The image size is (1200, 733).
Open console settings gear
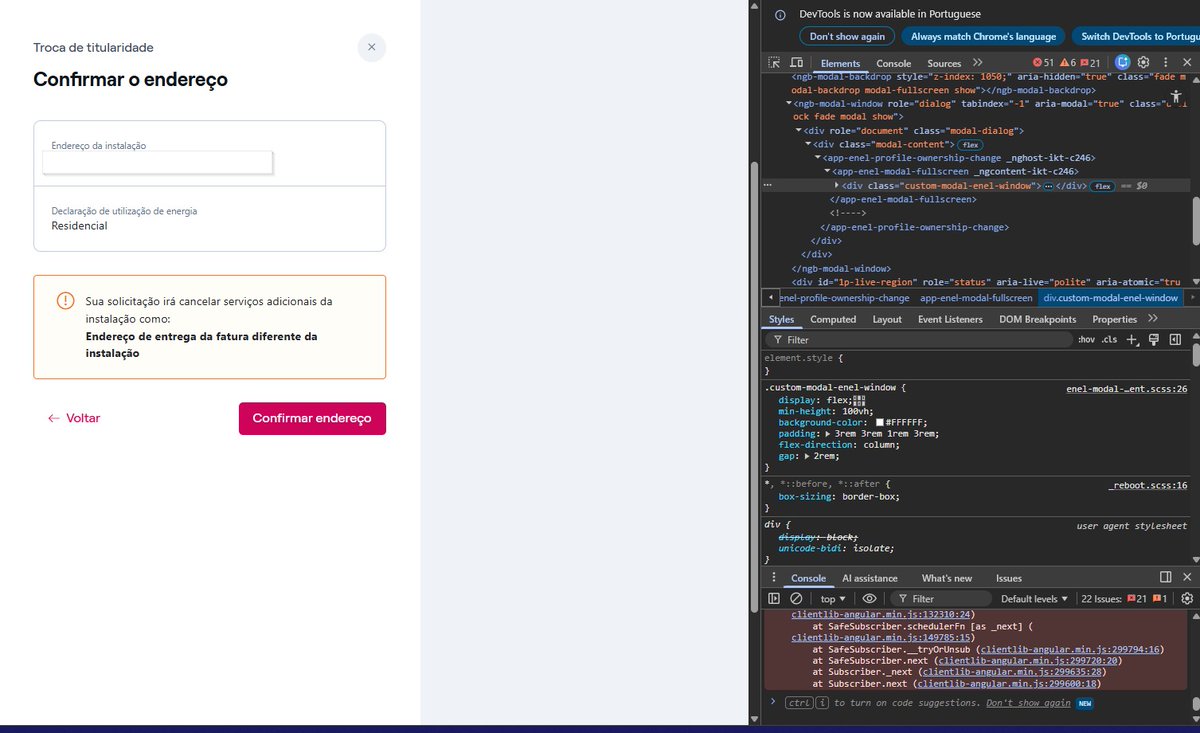point(1187,599)
